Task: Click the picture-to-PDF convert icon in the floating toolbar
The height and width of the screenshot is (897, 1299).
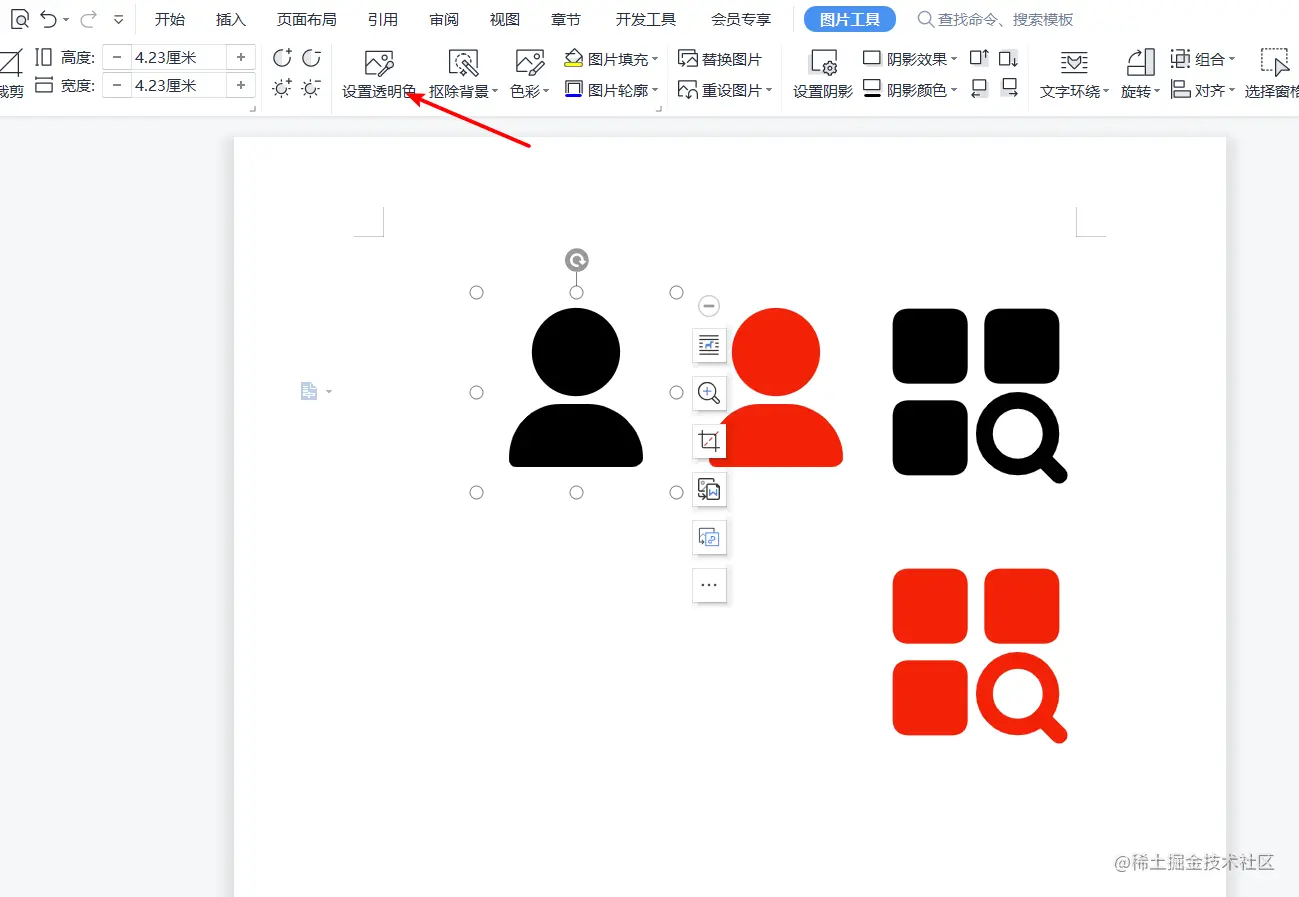Action: (709, 537)
